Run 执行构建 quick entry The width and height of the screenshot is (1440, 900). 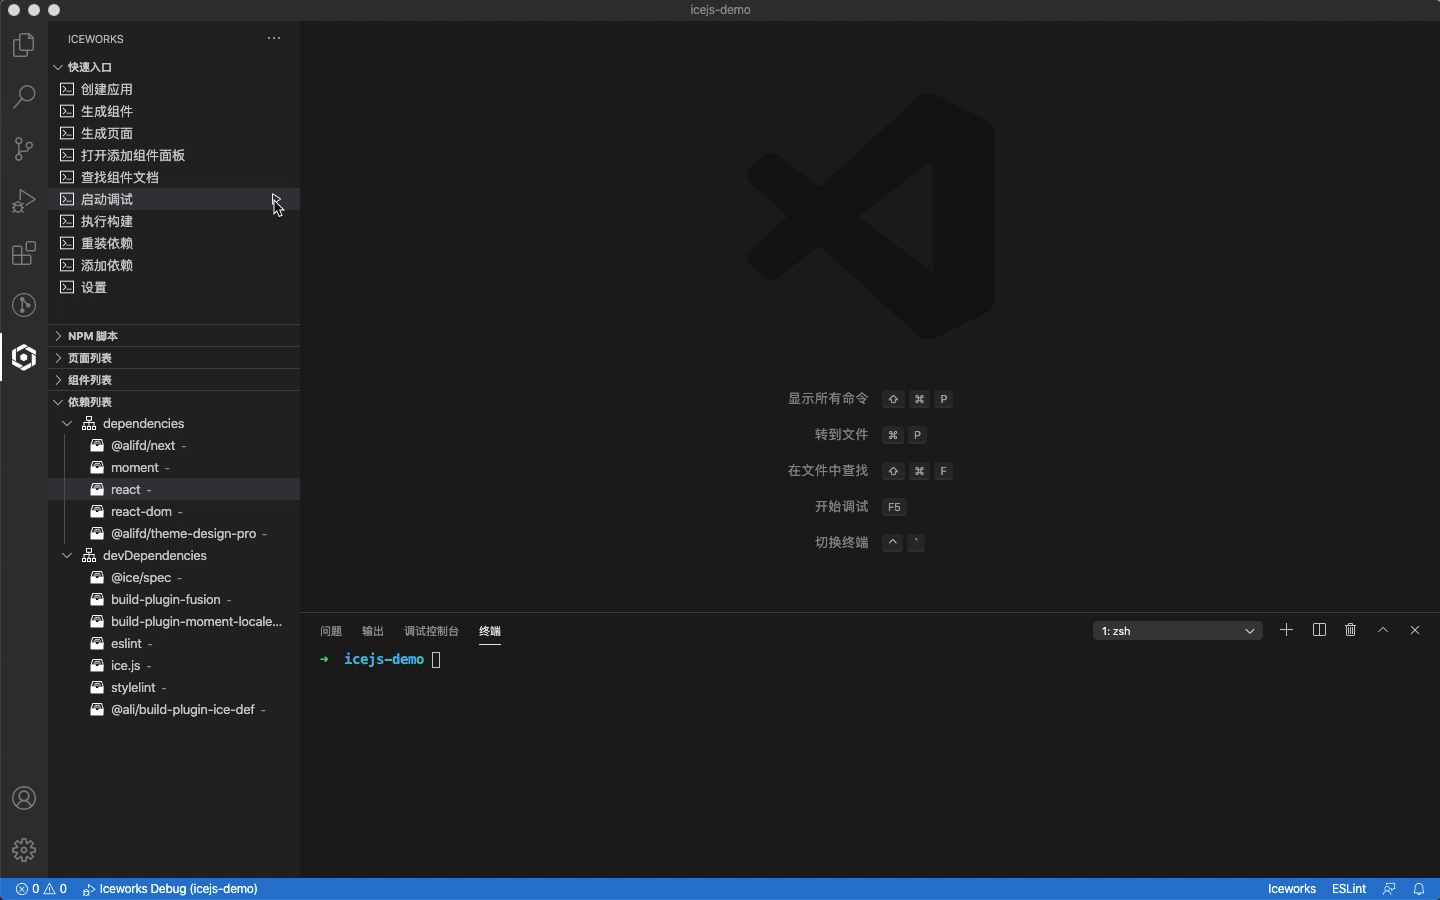174,221
